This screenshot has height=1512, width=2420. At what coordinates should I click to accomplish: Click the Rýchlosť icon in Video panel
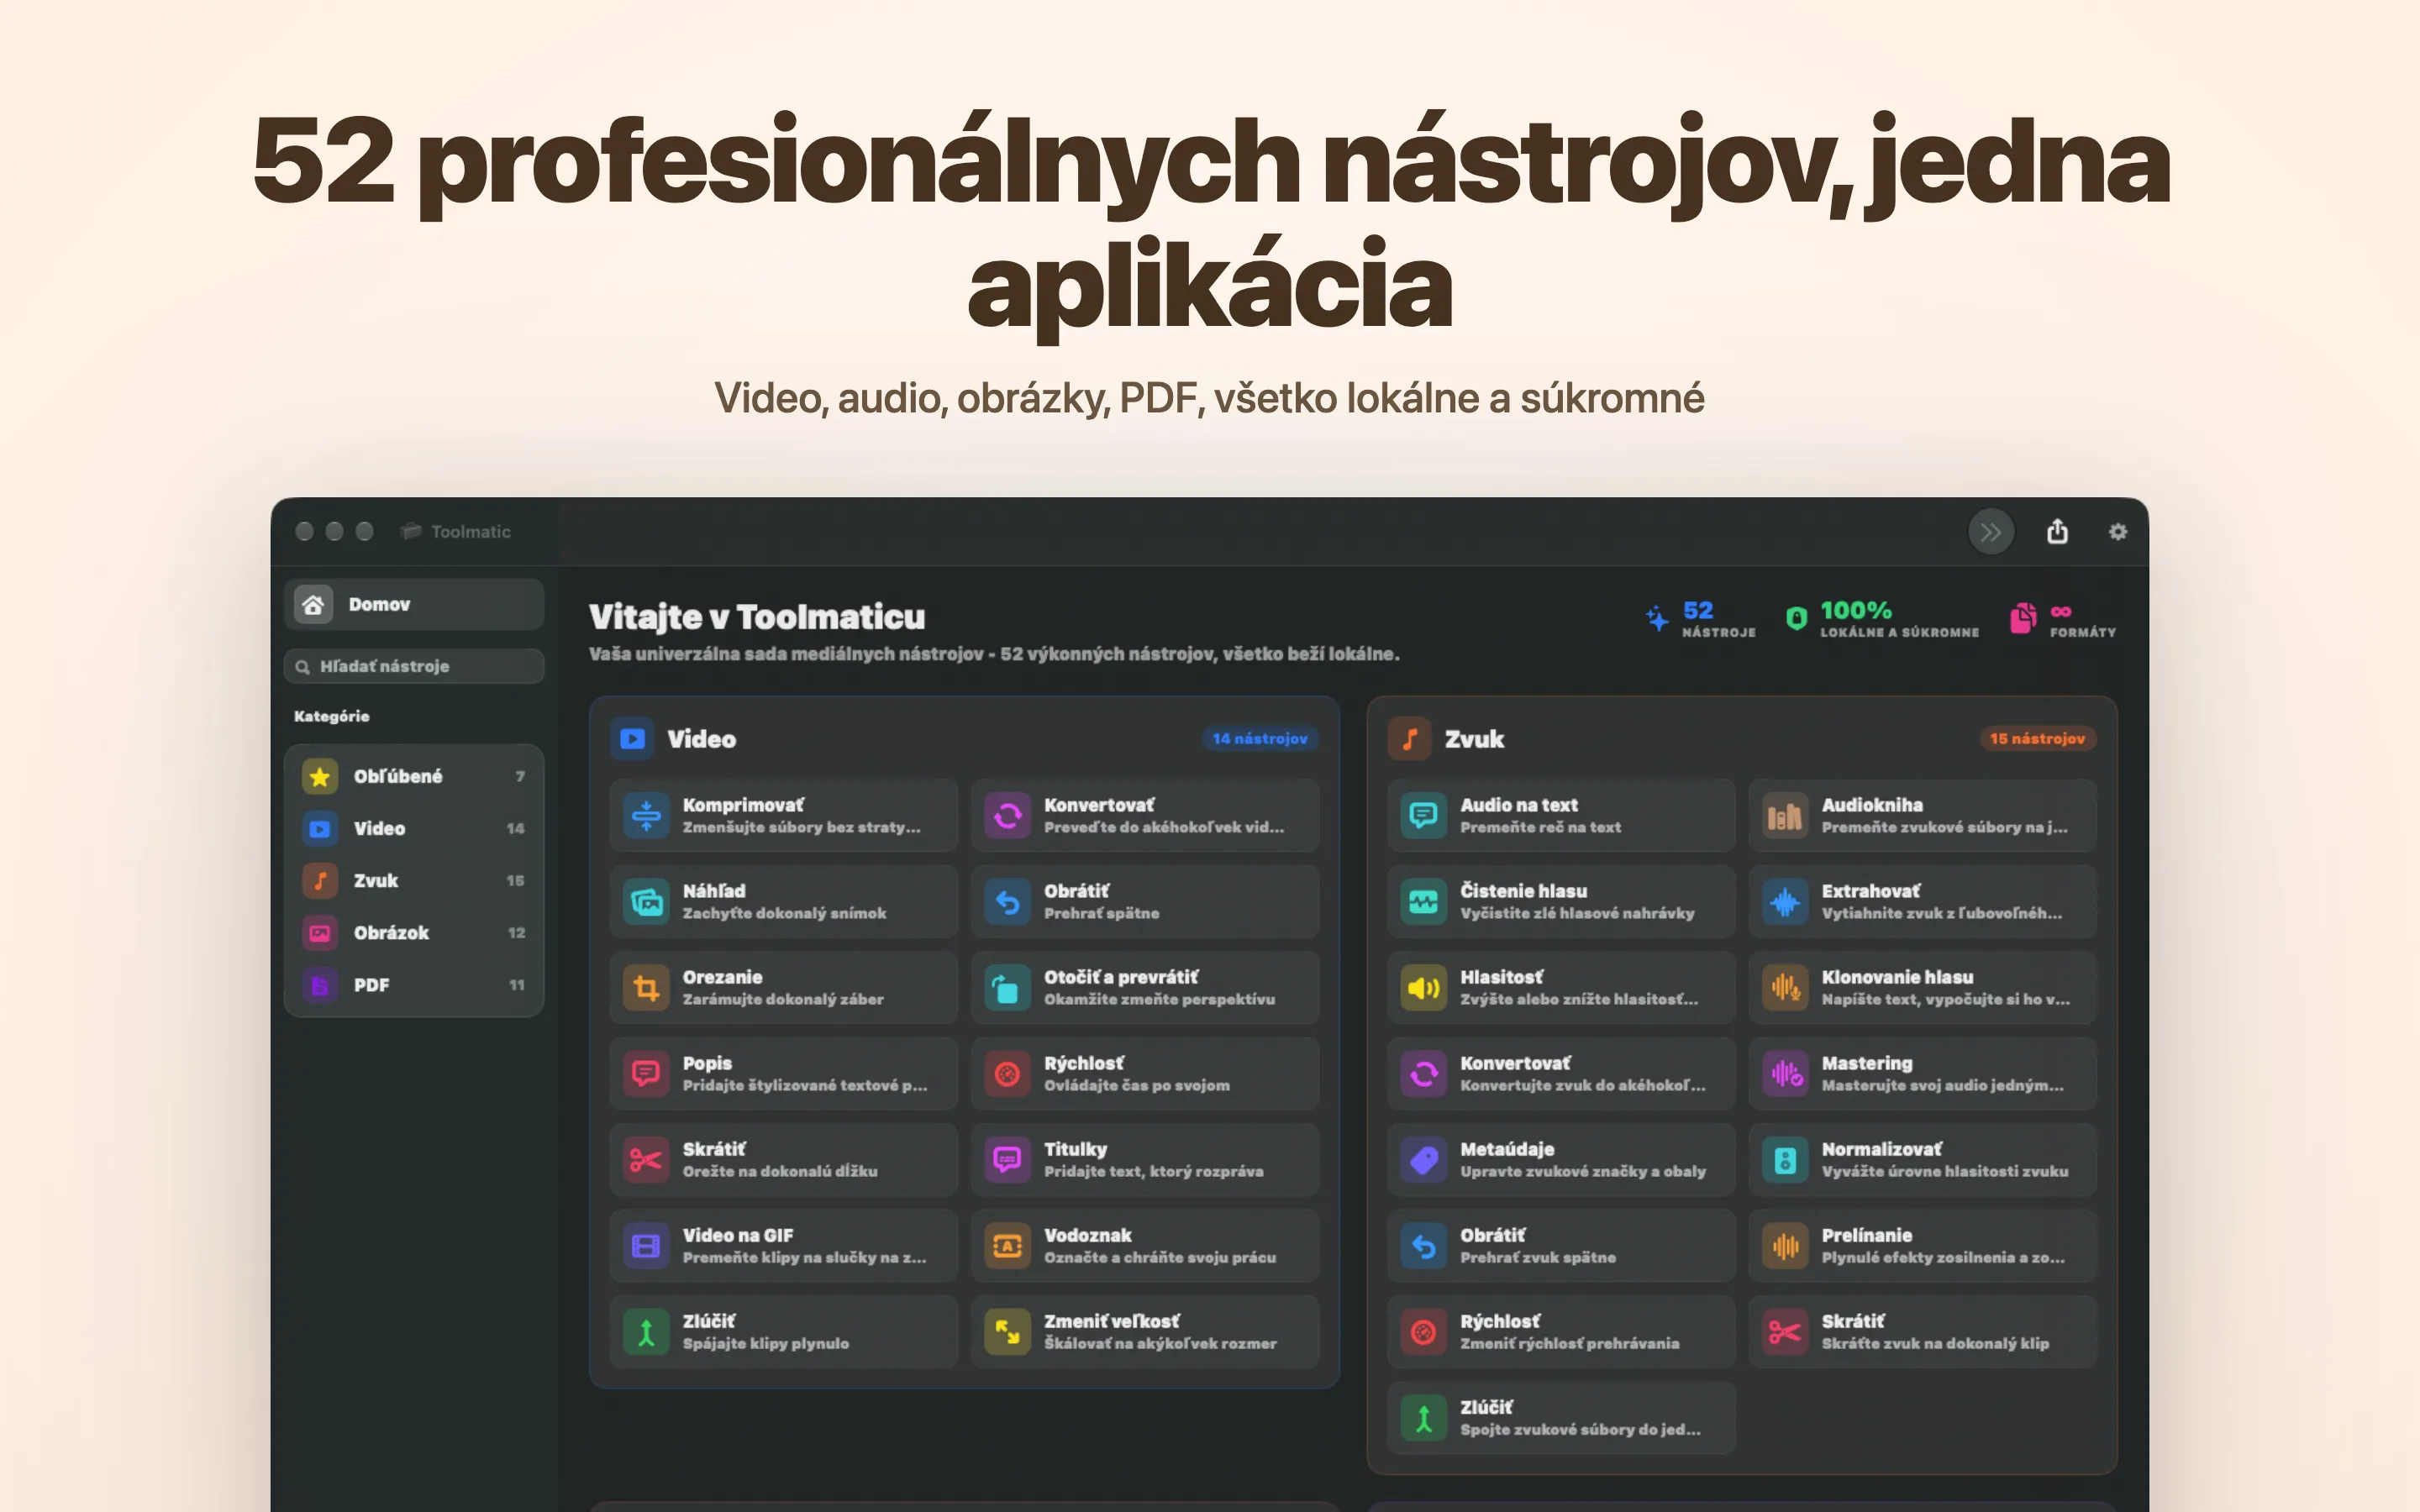pyautogui.click(x=1007, y=1074)
